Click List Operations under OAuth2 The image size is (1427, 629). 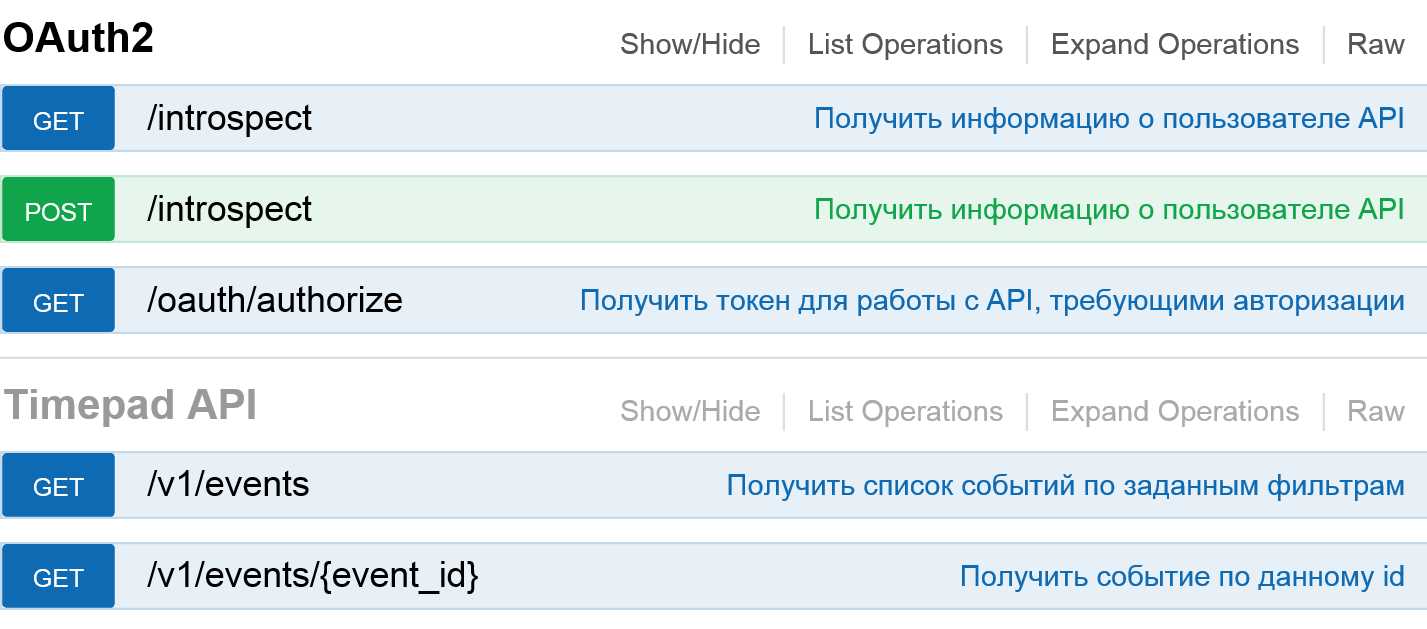point(903,44)
